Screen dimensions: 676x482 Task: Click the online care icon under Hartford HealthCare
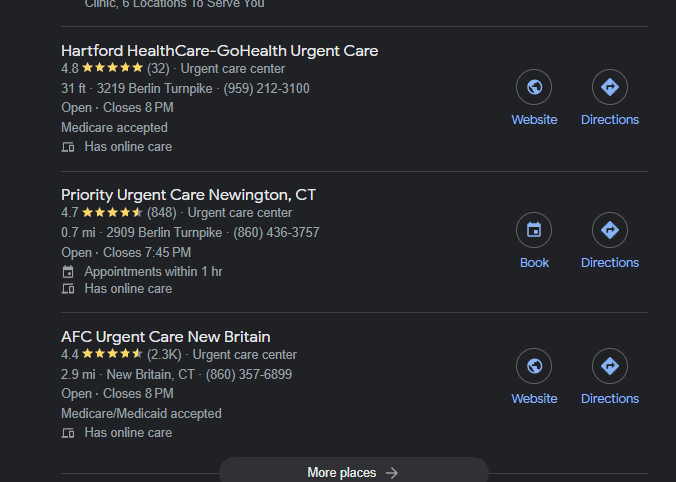pos(68,147)
